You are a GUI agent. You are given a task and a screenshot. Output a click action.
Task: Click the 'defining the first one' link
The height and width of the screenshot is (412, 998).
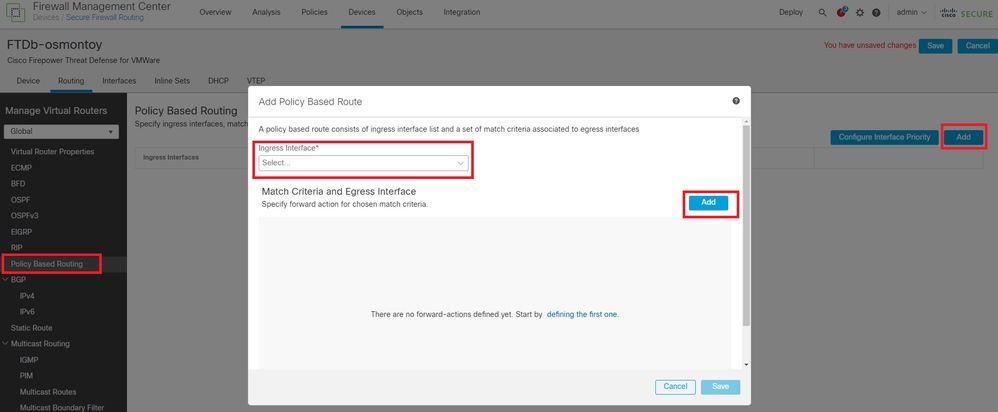582,314
